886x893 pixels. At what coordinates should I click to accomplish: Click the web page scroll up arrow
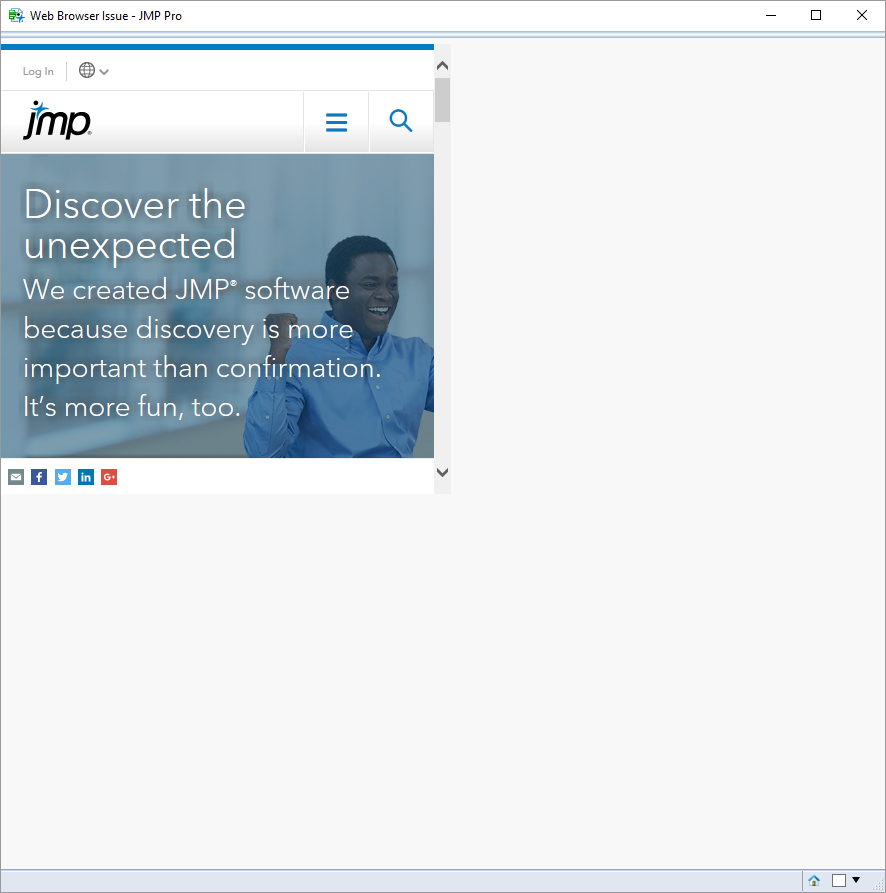pyautogui.click(x=442, y=66)
